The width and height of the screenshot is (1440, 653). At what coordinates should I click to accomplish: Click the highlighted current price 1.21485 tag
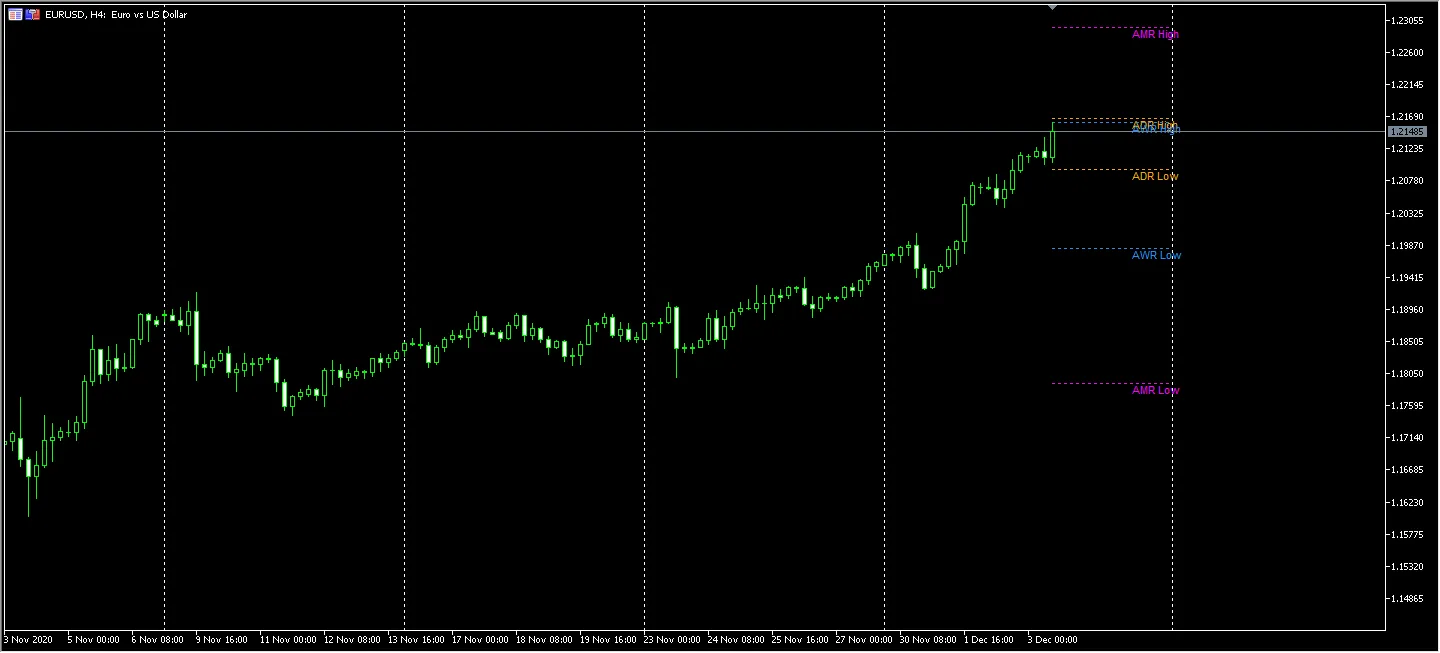1411,132
